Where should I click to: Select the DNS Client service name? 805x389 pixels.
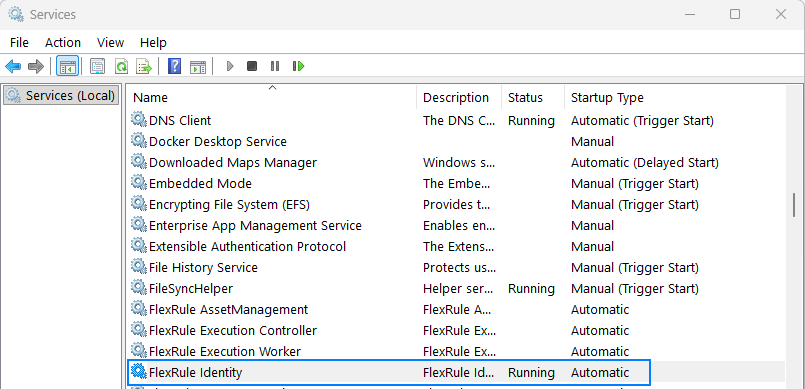point(180,121)
